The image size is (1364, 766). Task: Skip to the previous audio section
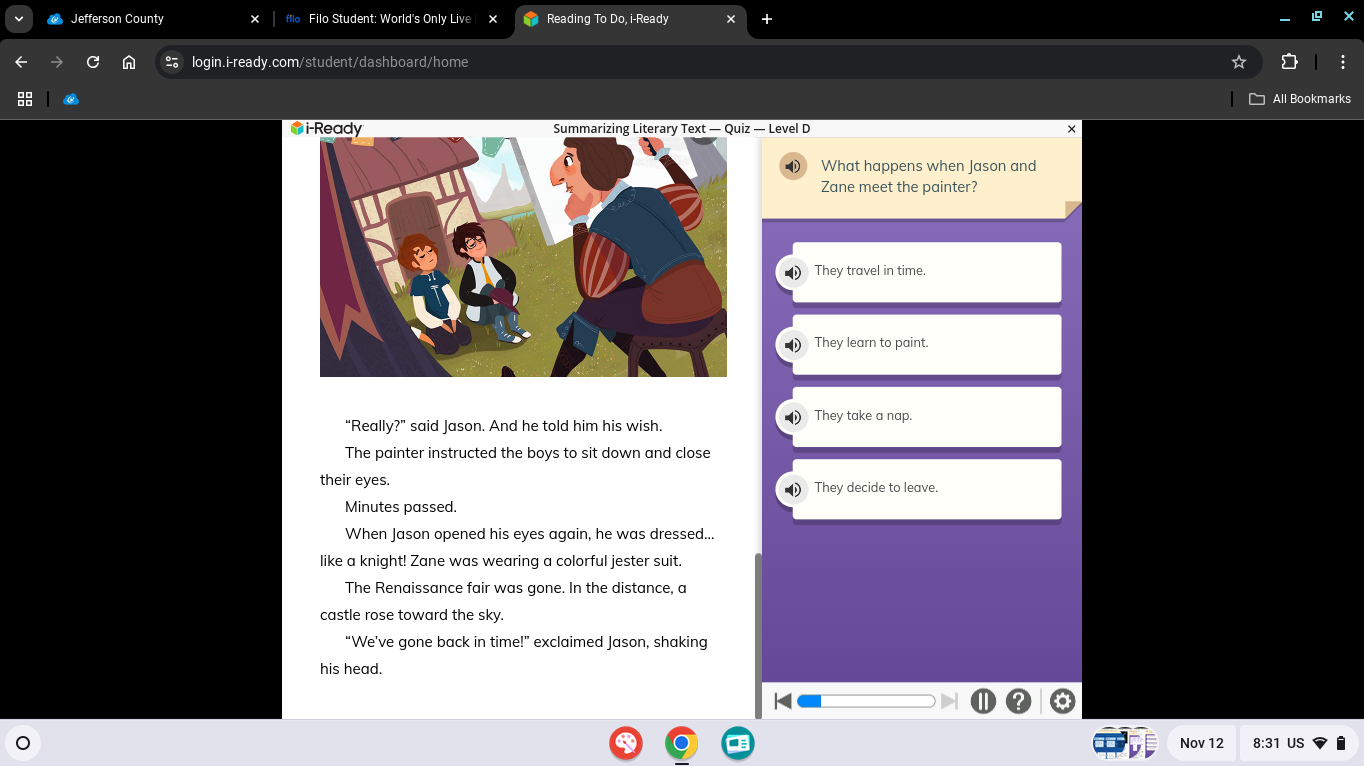[x=782, y=701]
